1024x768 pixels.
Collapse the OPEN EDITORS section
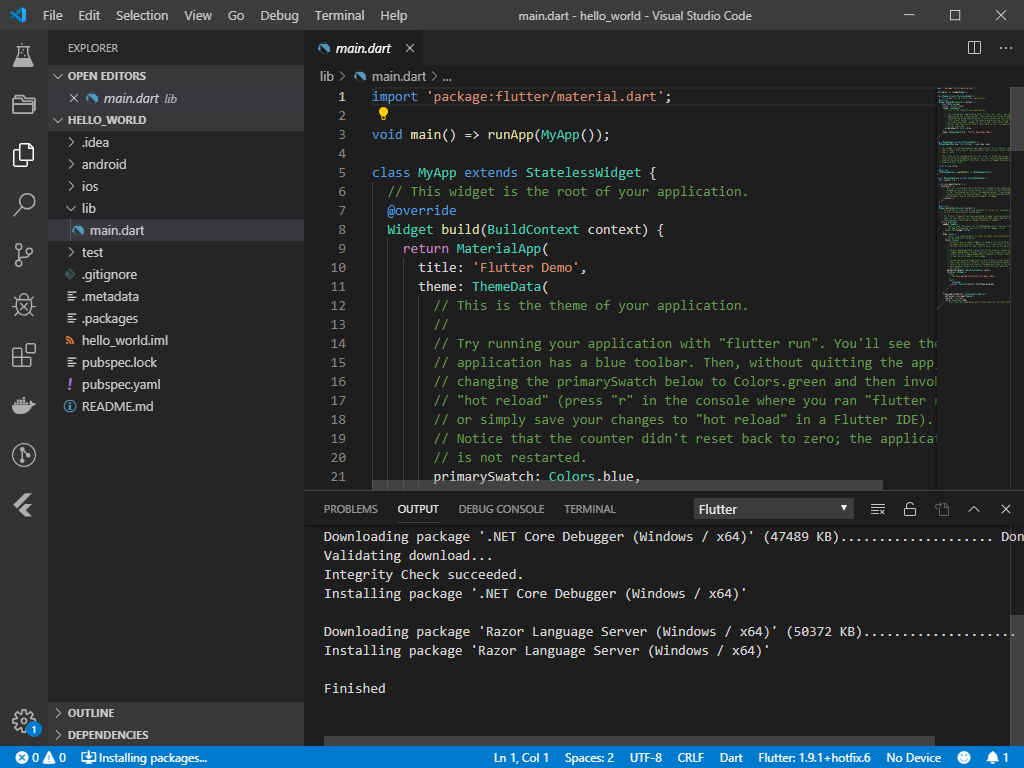[176, 76]
